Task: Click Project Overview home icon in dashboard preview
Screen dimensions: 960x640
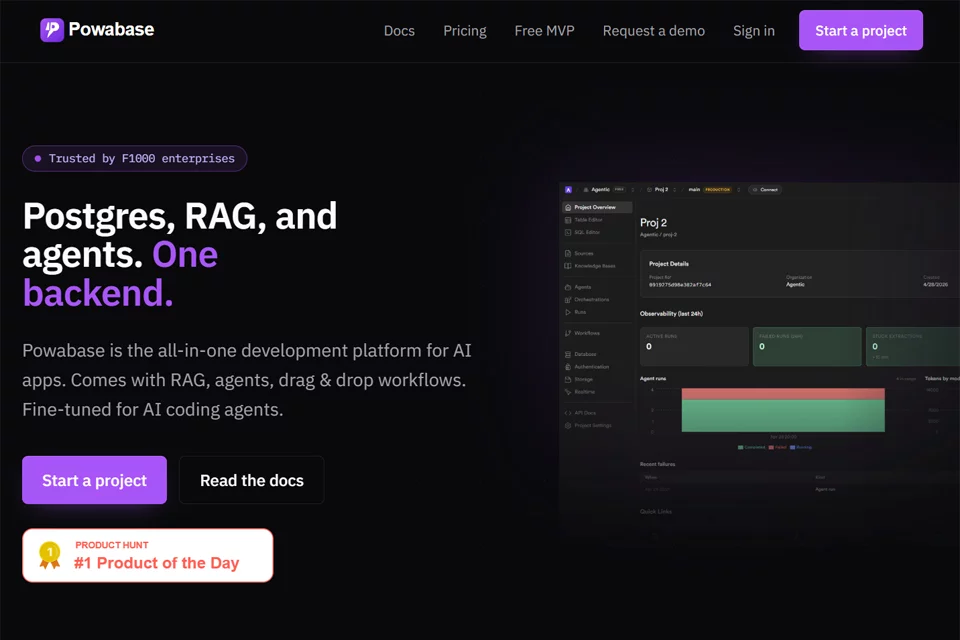Action: click(x=568, y=208)
